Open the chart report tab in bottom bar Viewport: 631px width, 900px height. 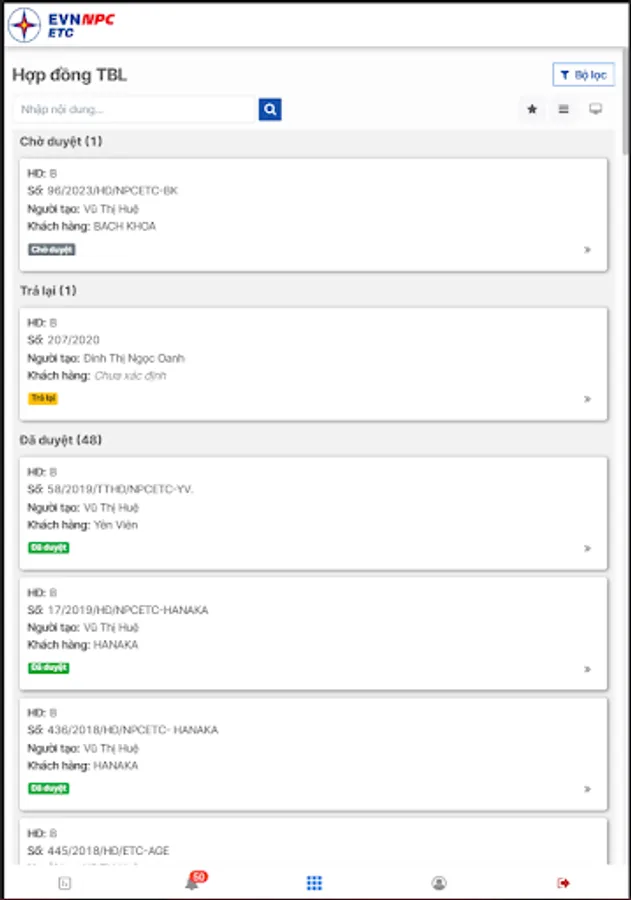point(65,883)
